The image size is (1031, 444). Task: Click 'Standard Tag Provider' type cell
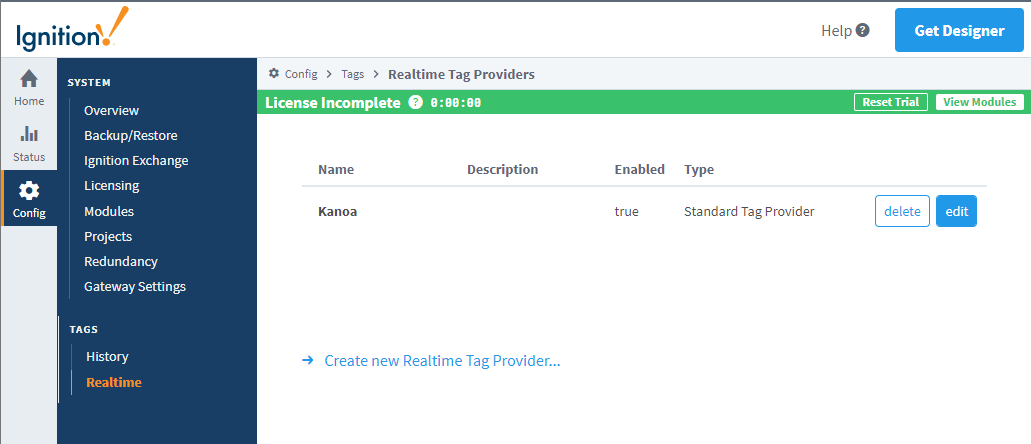click(749, 212)
